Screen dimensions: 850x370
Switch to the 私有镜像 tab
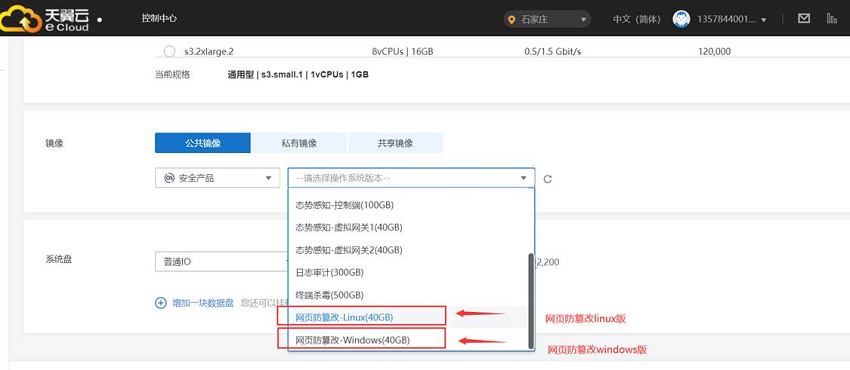click(299, 143)
